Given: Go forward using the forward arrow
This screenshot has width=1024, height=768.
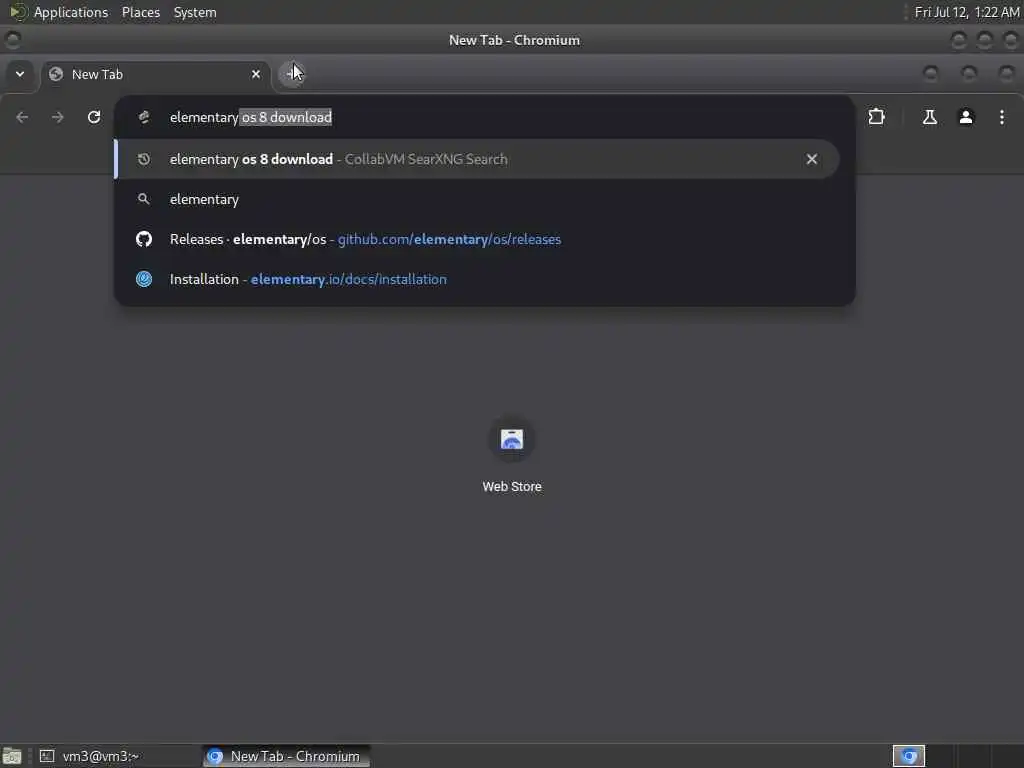Looking at the screenshot, I should click(x=57, y=117).
